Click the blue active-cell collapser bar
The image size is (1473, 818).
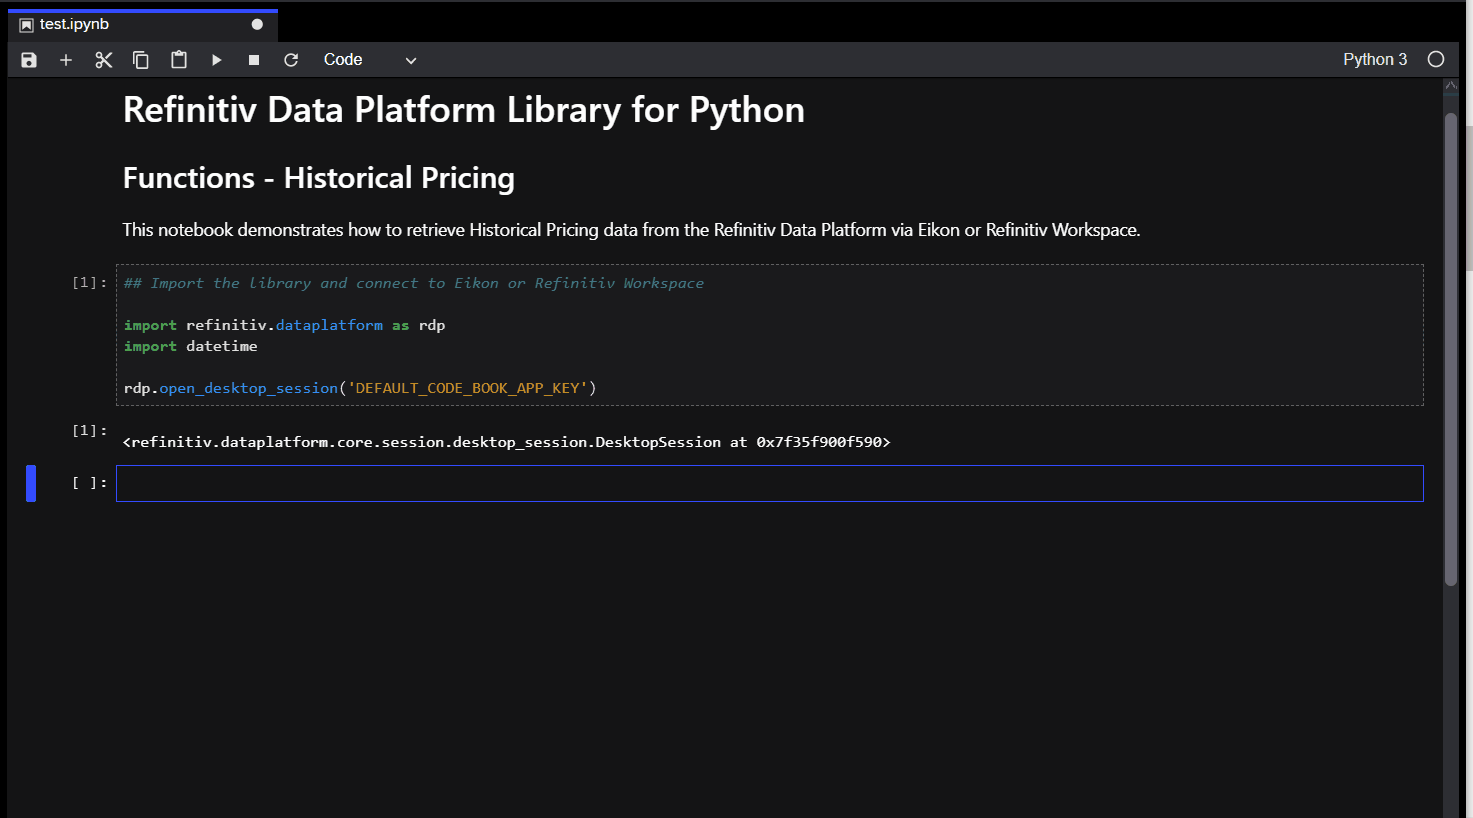coord(31,483)
